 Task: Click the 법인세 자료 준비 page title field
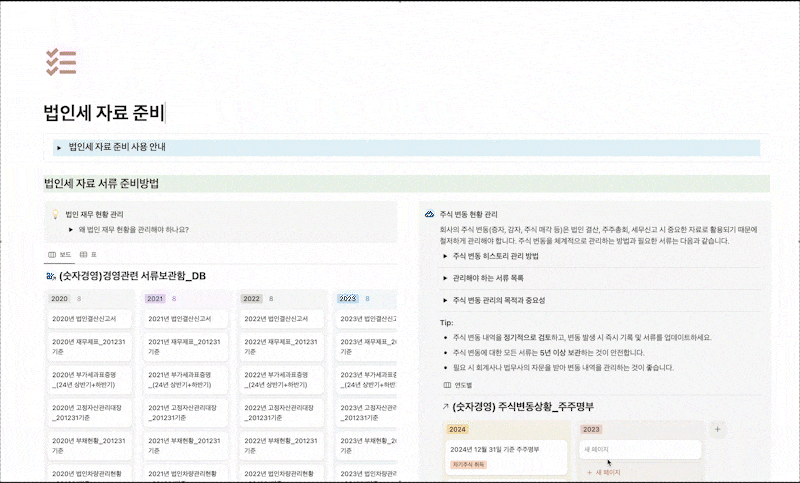(x=103, y=112)
